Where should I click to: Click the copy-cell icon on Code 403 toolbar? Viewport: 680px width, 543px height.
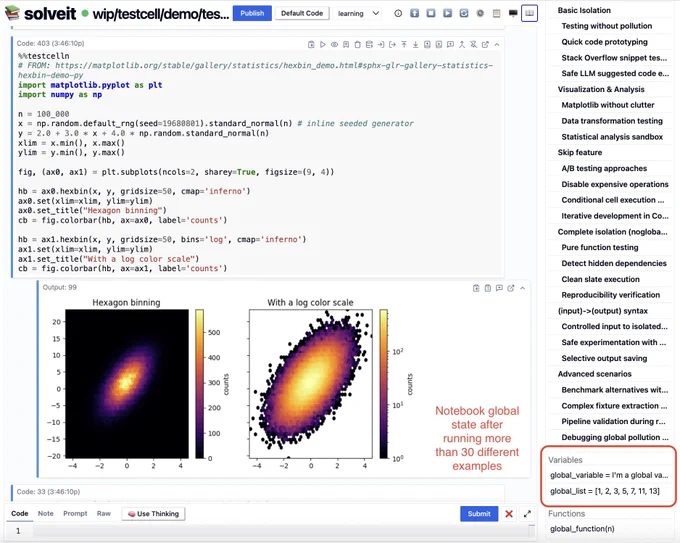point(311,44)
